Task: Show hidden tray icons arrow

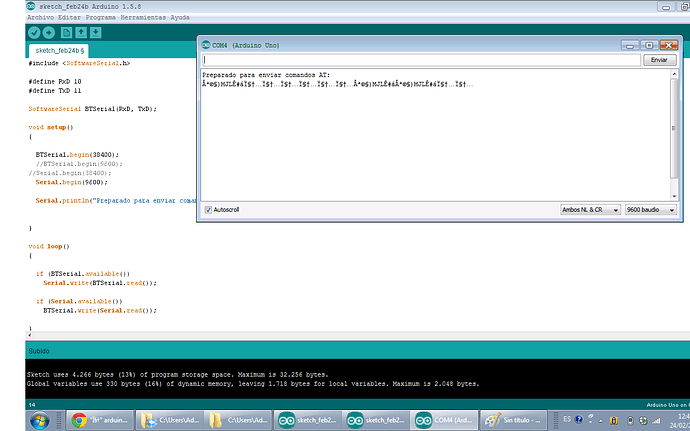Action: click(x=600, y=421)
